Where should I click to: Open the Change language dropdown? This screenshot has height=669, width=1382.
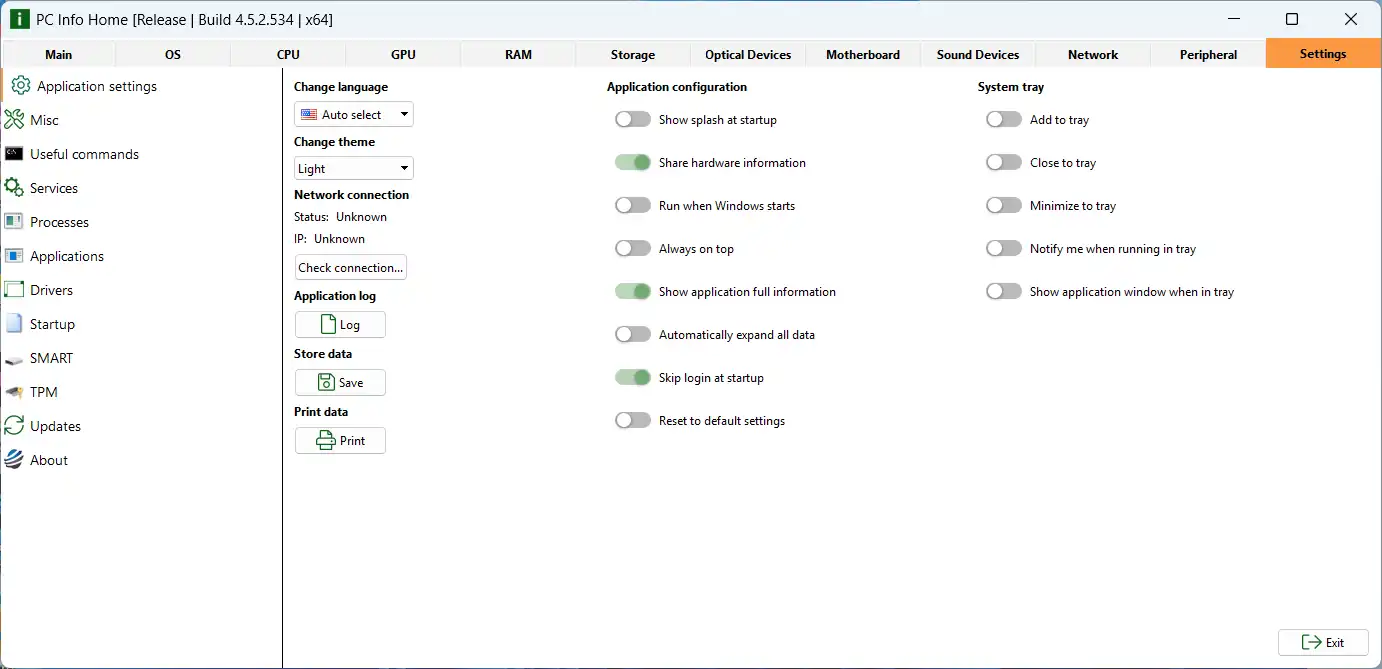[x=354, y=115]
